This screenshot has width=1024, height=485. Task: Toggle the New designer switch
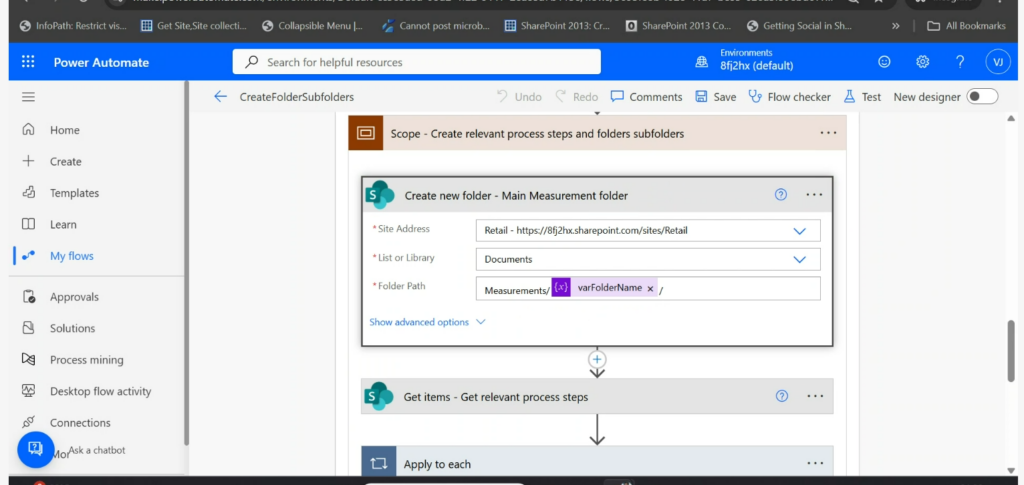982,97
